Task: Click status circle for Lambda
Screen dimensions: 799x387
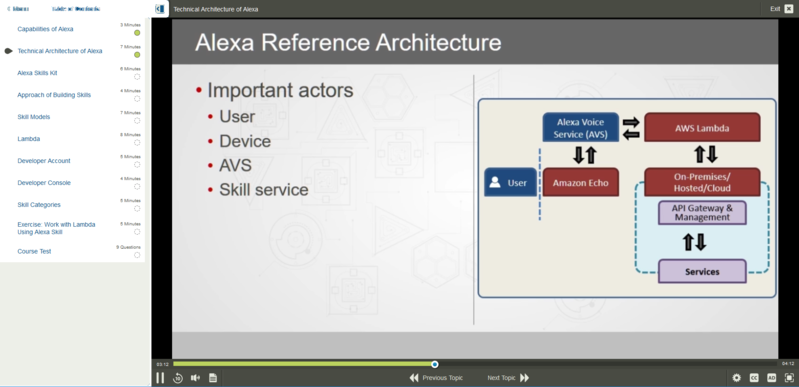Action: coord(137,143)
